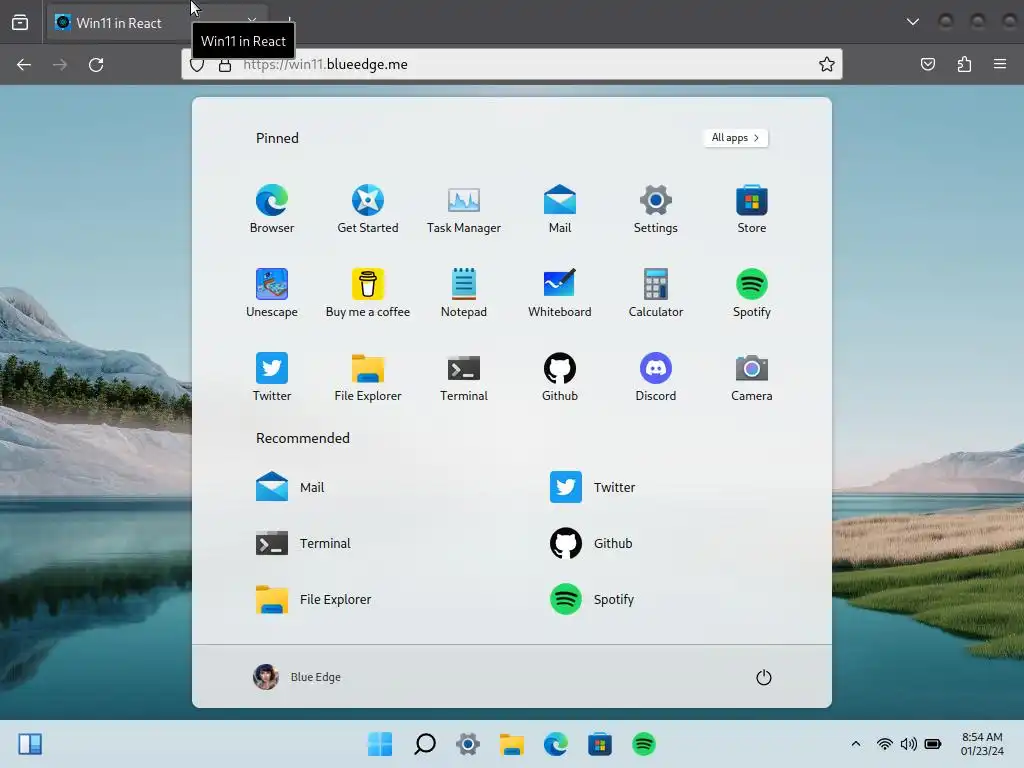This screenshot has width=1024, height=768.
Task: Open Mail under Recommended
Action: (x=290, y=487)
